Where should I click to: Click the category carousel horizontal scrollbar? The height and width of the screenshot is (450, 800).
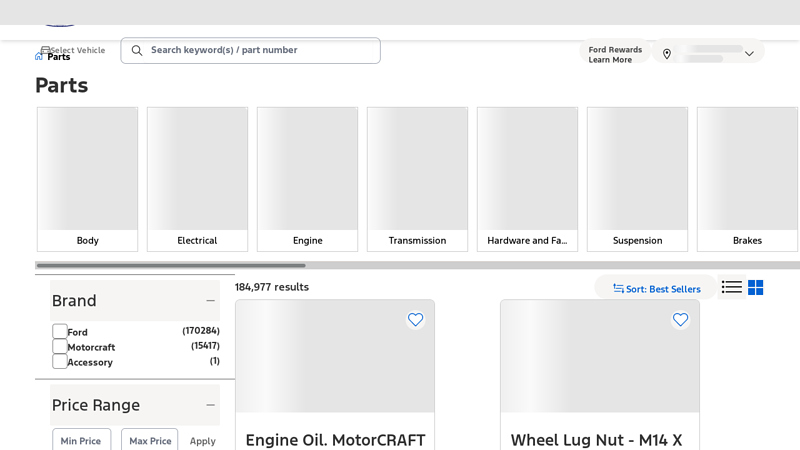coord(171,265)
